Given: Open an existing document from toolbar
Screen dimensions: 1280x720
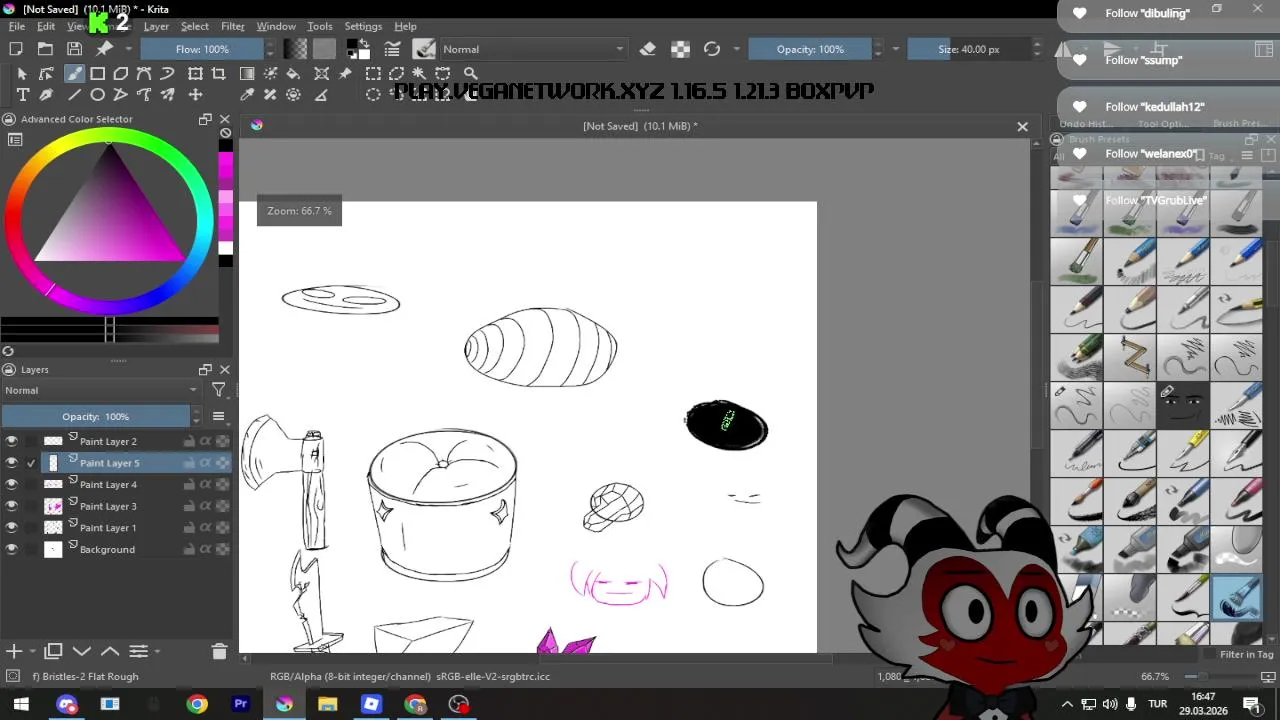Looking at the screenshot, I should (x=45, y=49).
